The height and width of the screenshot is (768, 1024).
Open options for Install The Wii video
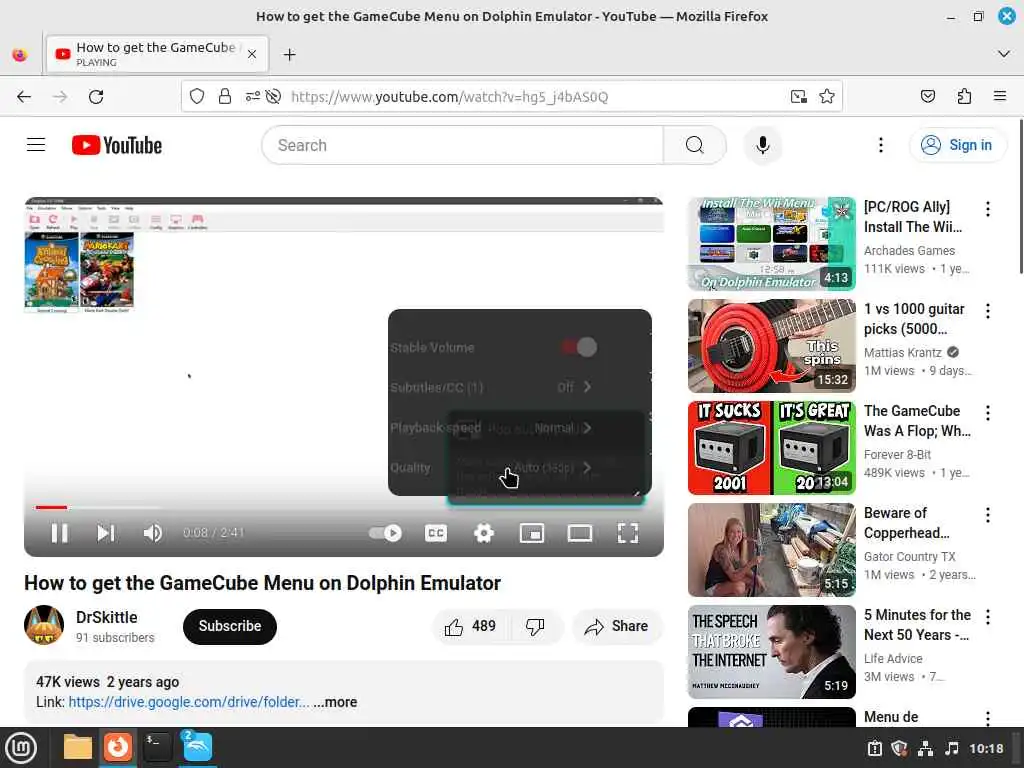[x=987, y=209]
